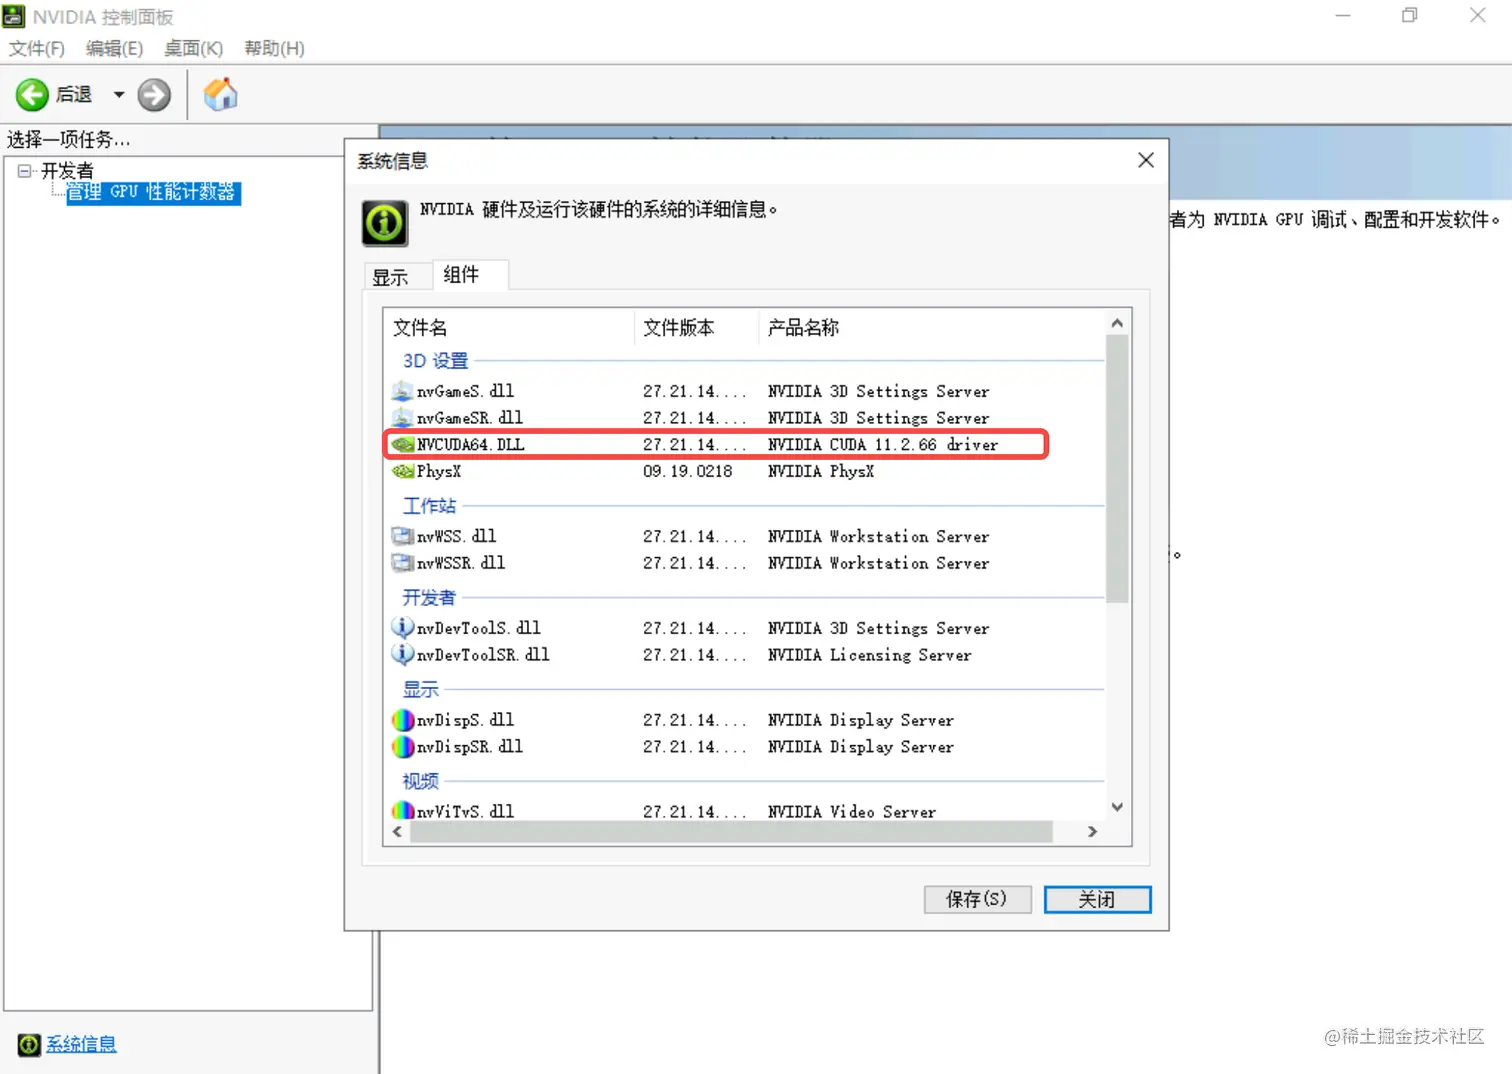Open the 系统信息 link at bottom left

coord(81,1044)
